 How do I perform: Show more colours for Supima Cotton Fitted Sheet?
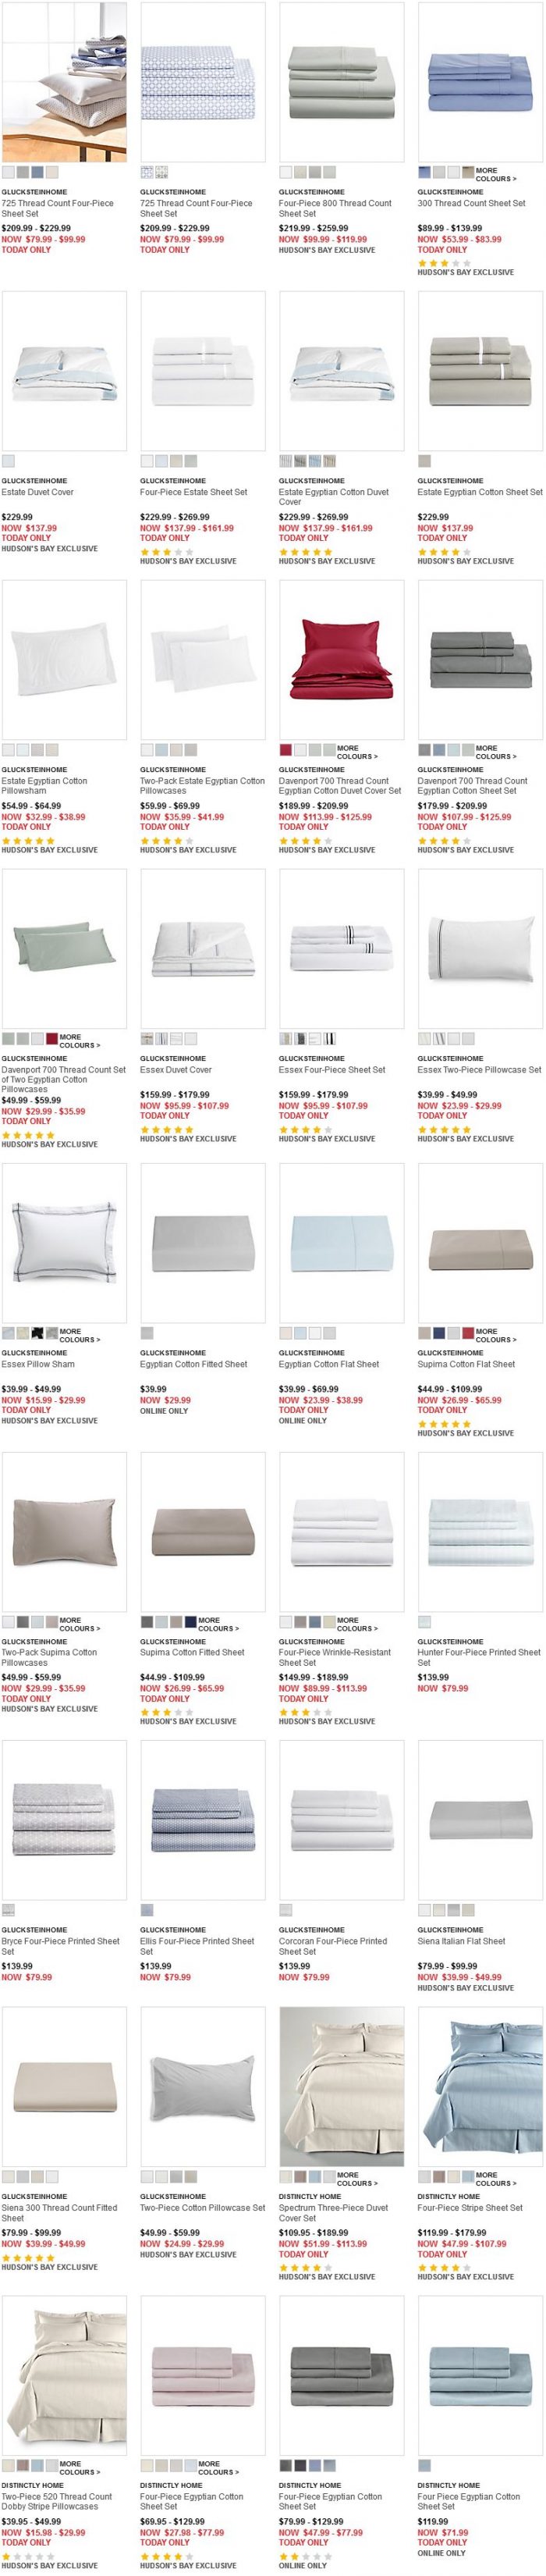(218, 1624)
